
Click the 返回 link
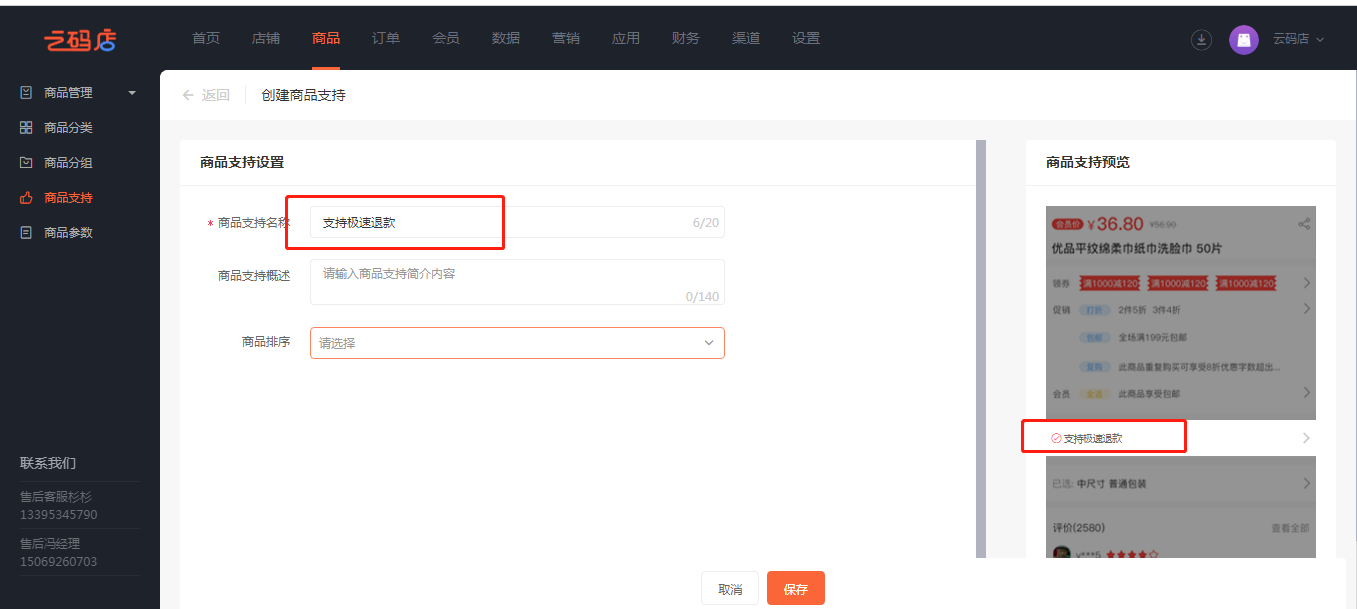(x=216, y=95)
